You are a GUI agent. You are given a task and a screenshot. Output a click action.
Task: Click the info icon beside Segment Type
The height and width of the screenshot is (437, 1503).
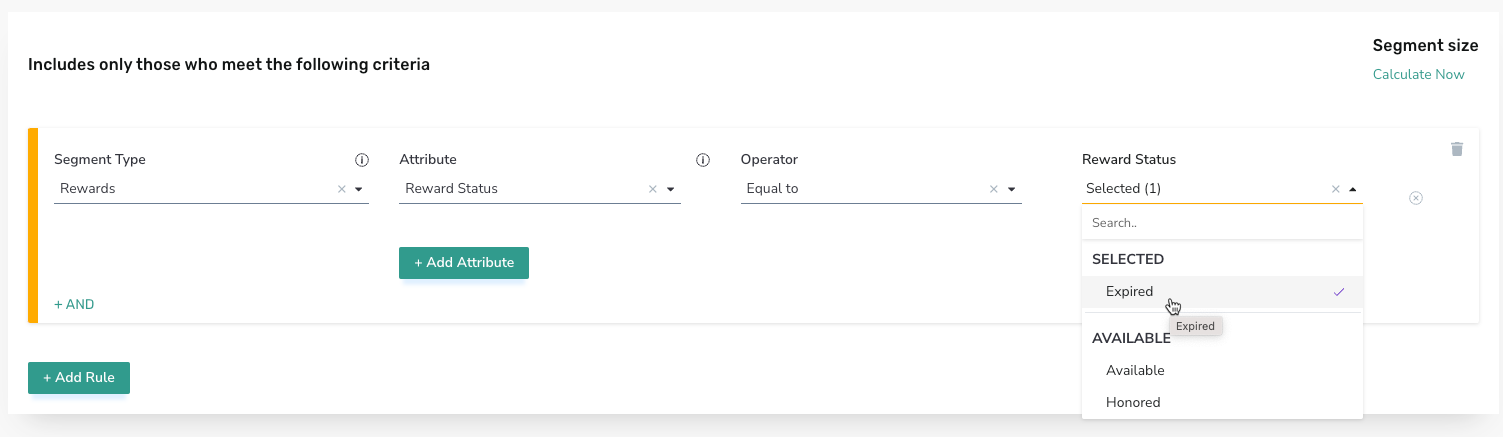tap(362, 160)
